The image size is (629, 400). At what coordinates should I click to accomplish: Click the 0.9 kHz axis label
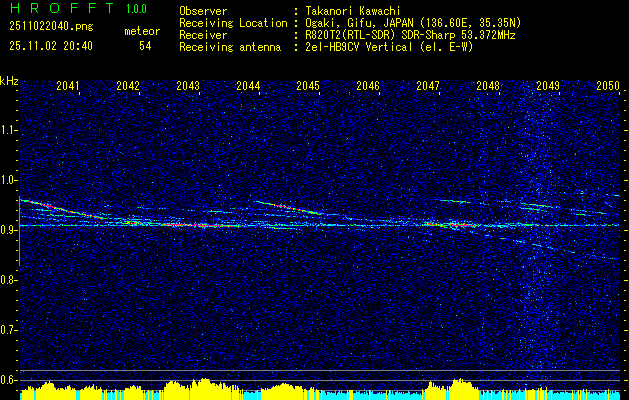coord(8,230)
